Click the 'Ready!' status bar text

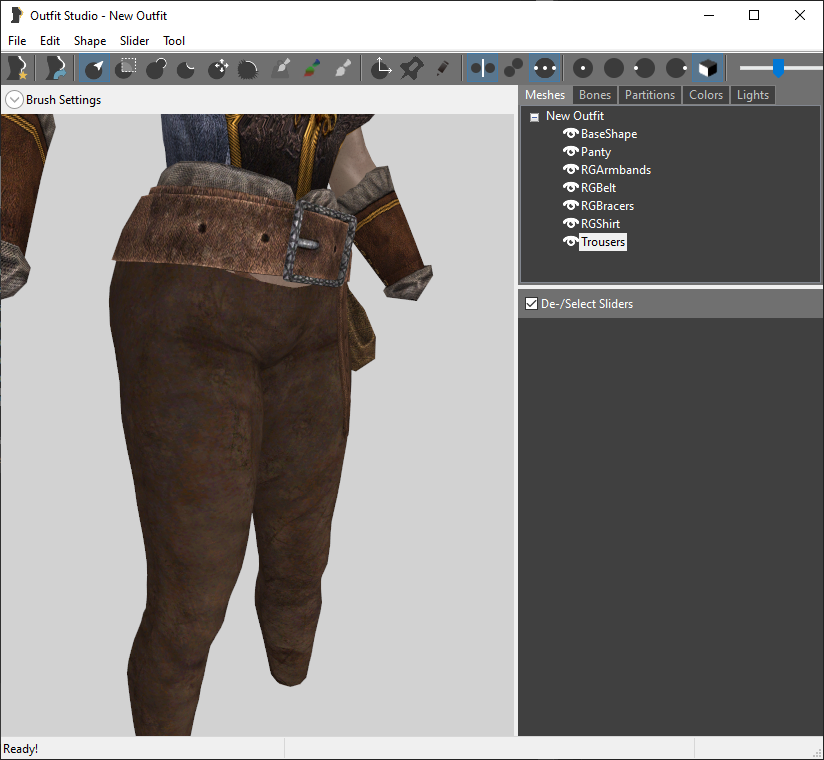point(20,748)
